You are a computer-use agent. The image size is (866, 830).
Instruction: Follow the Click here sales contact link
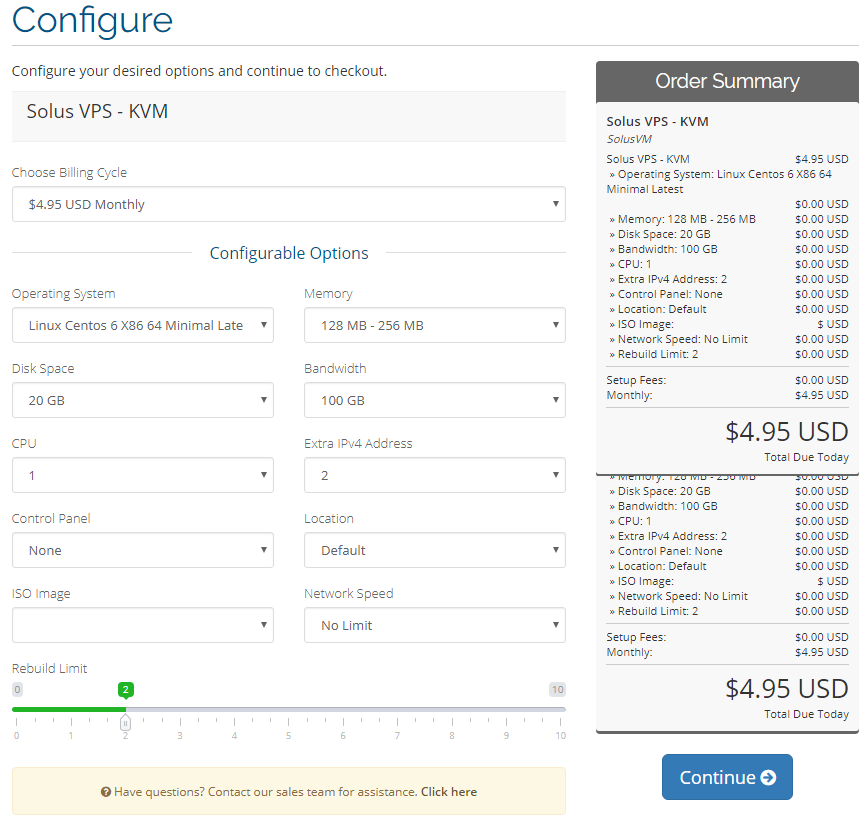click(448, 792)
